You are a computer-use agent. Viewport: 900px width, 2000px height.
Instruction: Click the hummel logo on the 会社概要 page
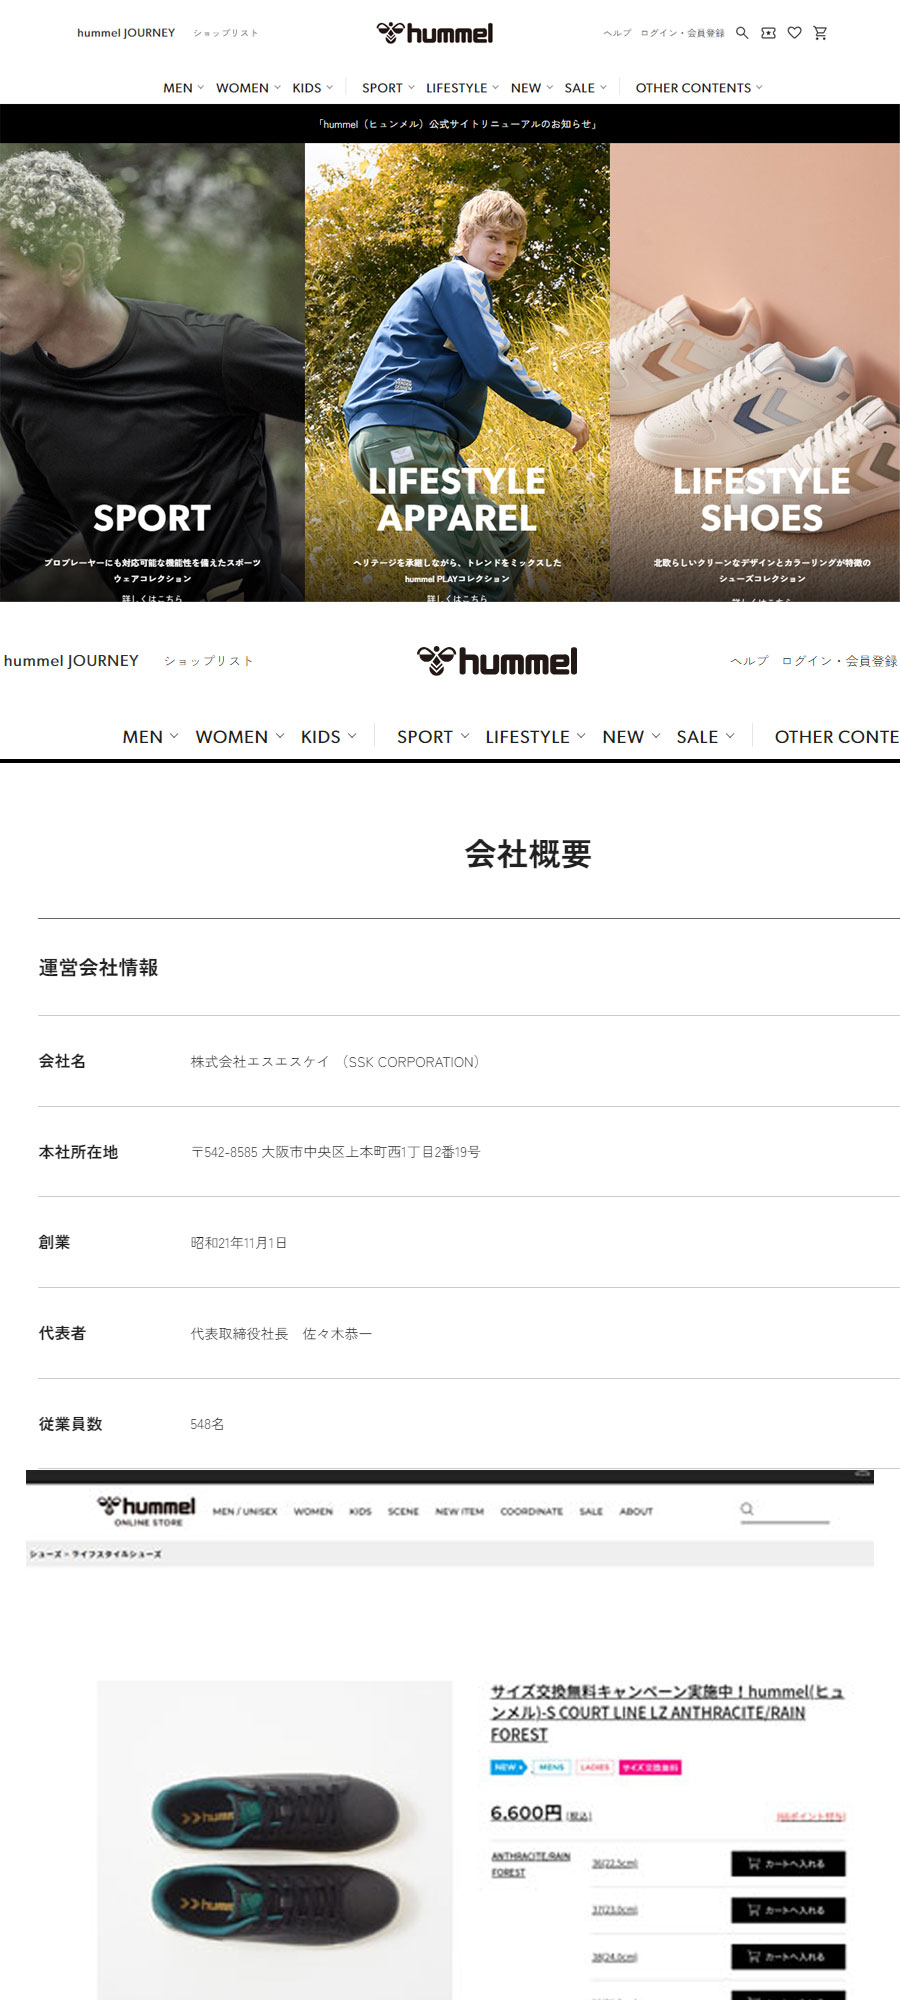coord(497,661)
